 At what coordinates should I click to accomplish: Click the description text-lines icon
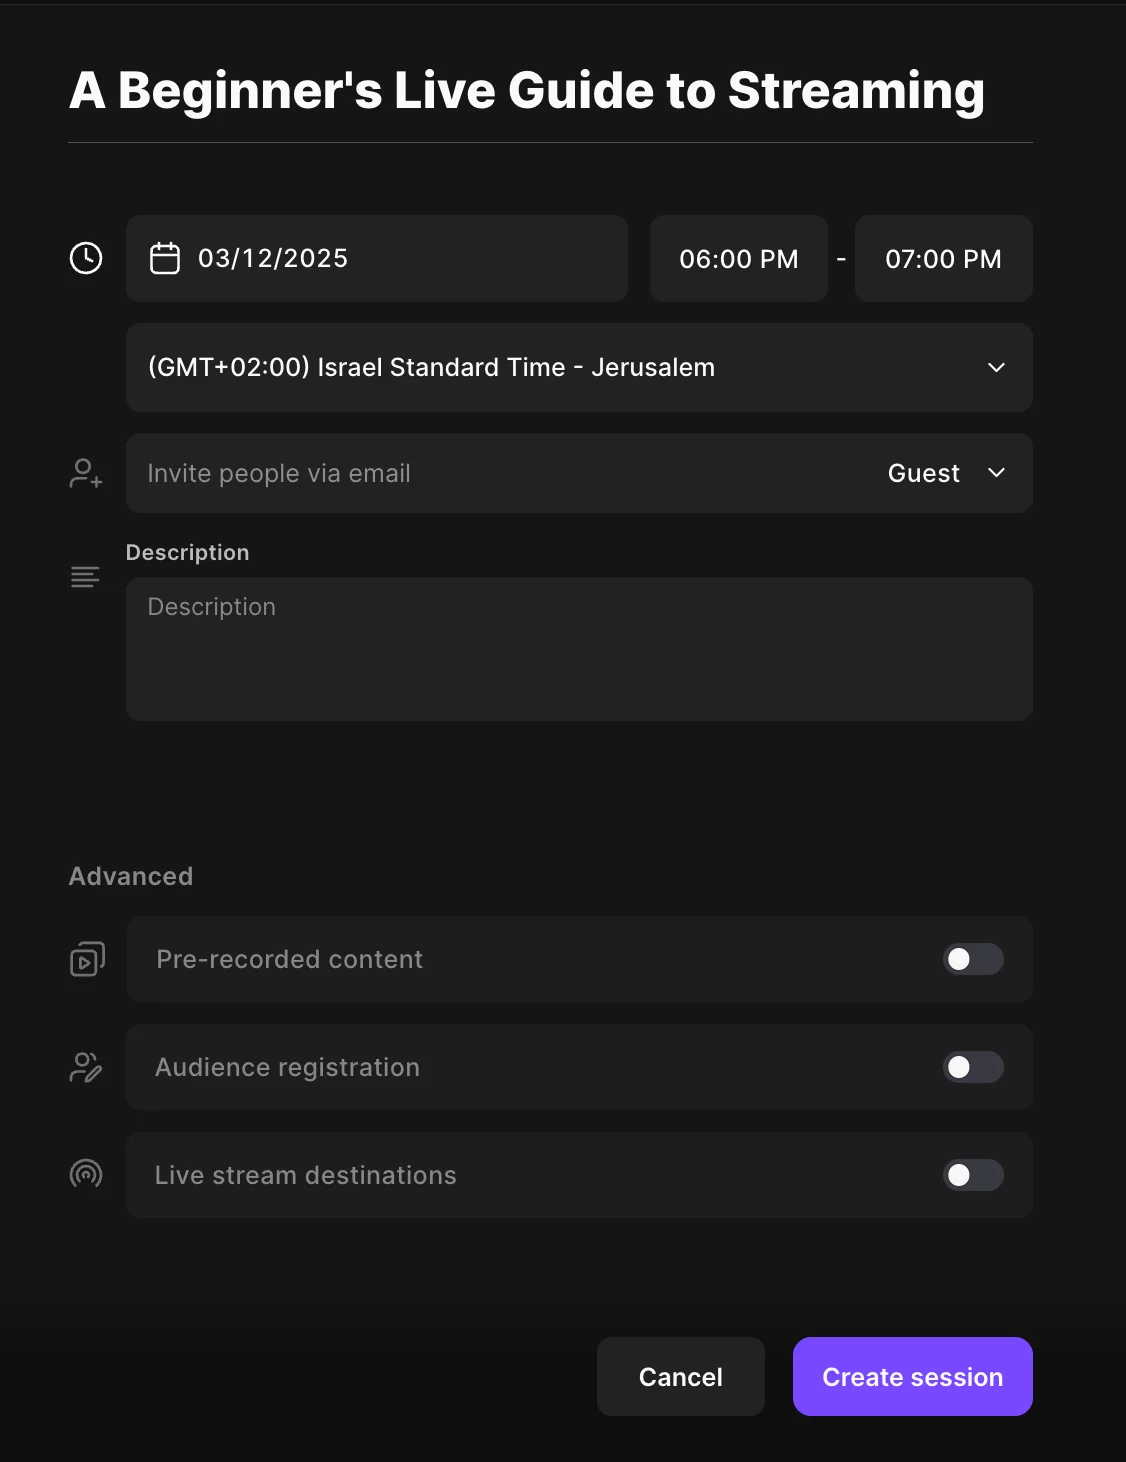click(x=85, y=577)
